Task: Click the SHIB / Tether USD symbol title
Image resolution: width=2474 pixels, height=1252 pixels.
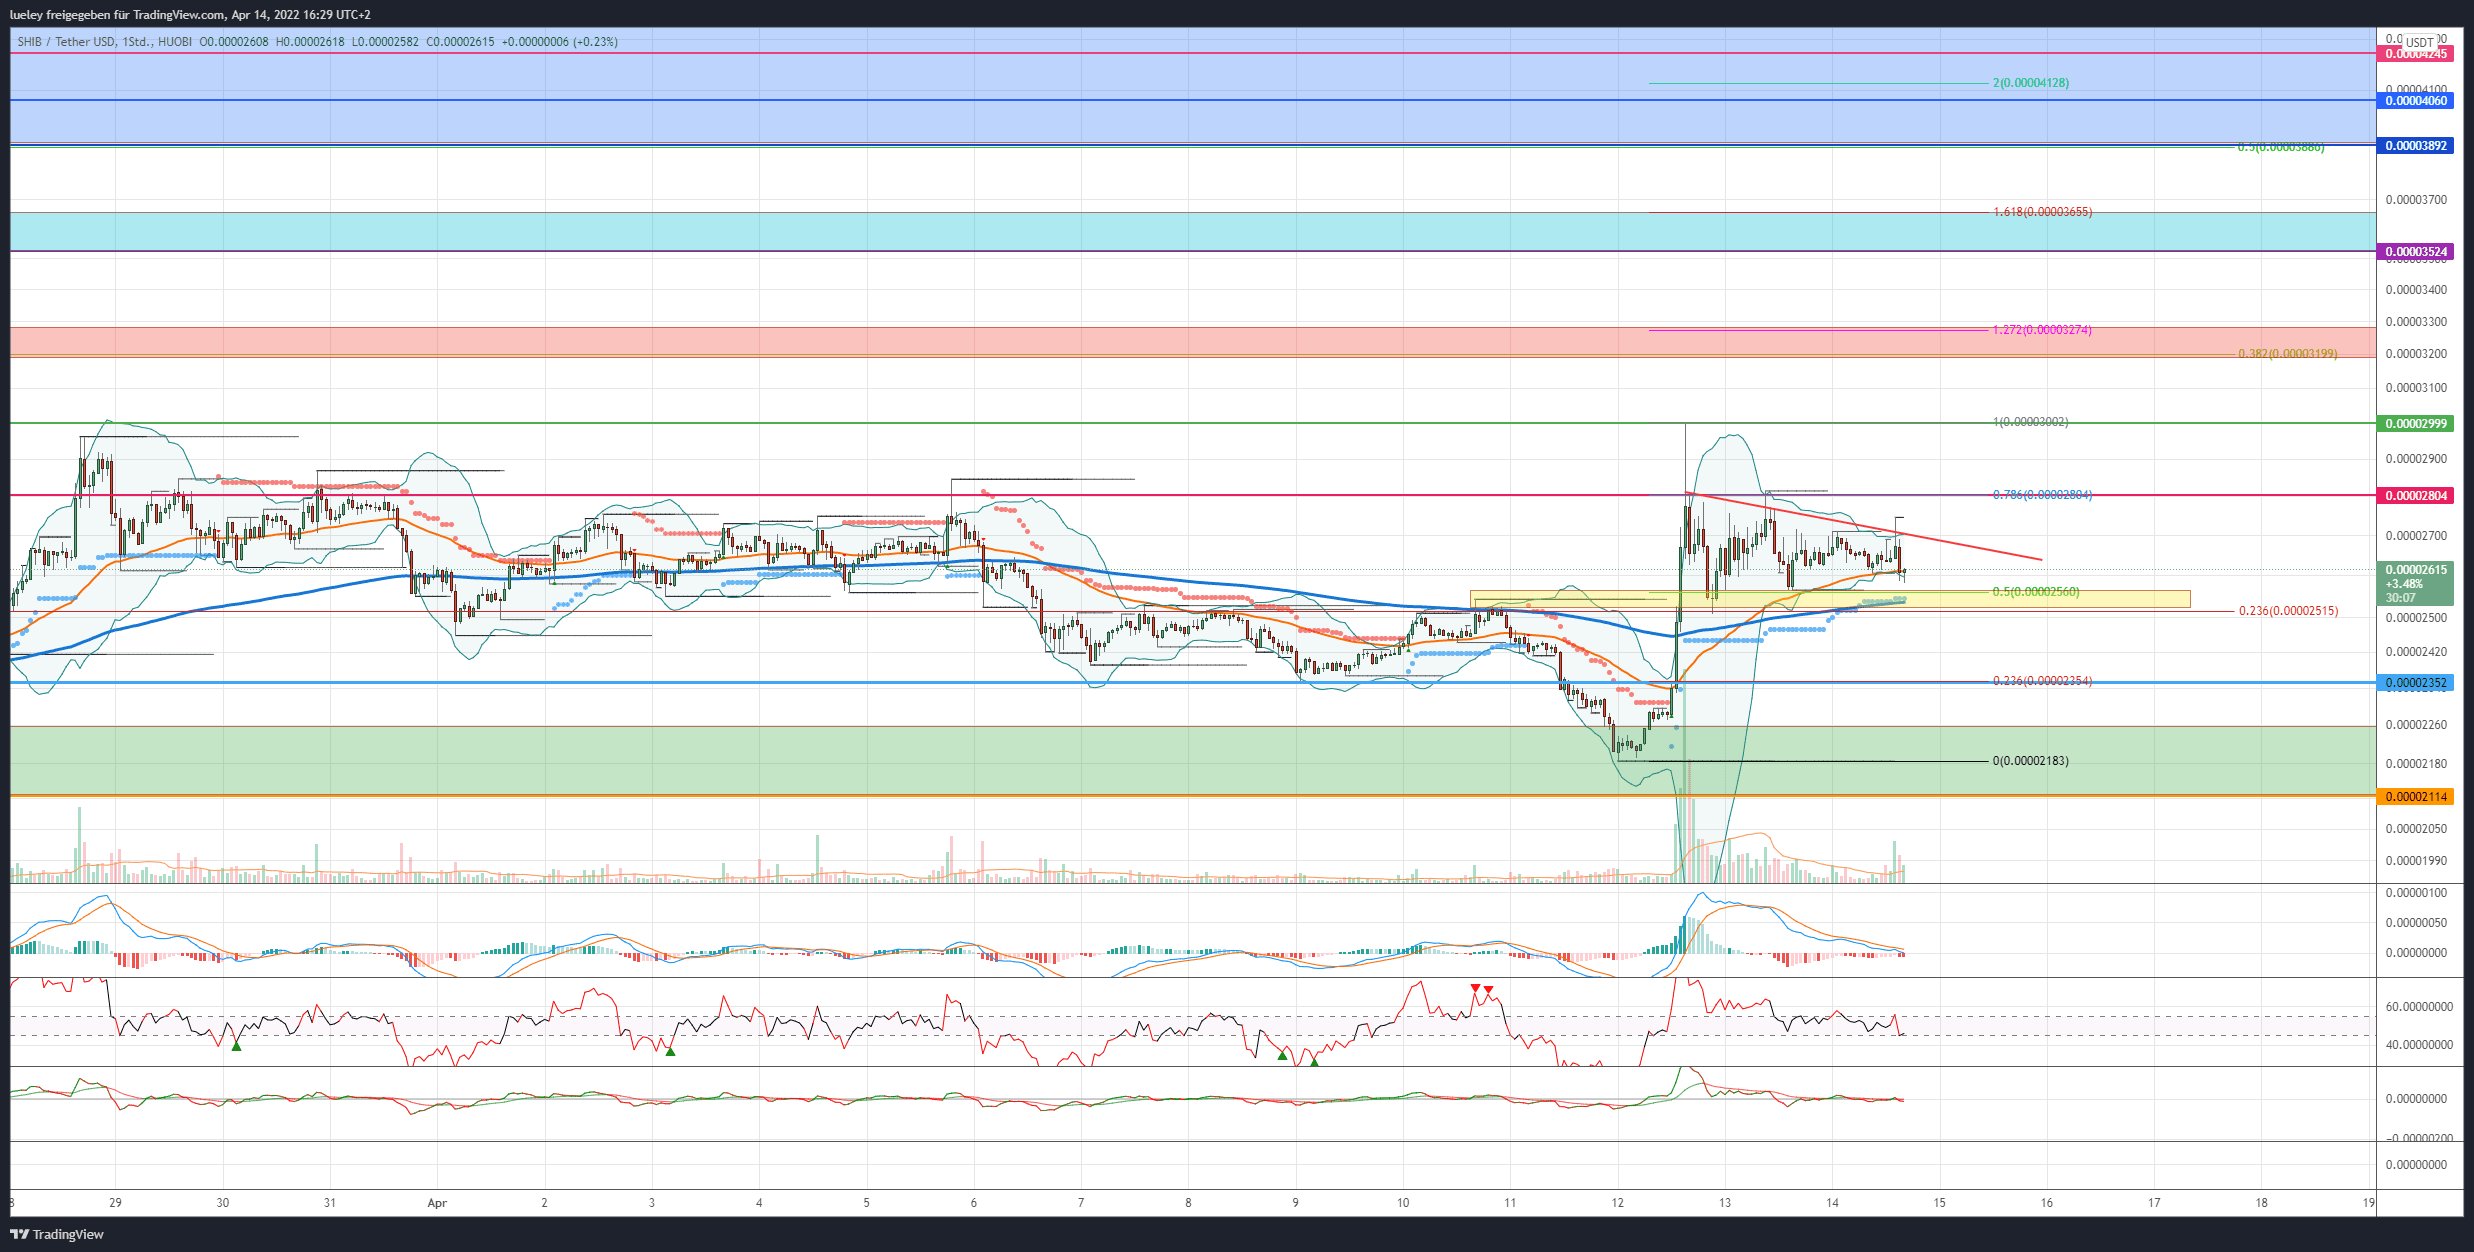Action: pos(66,42)
